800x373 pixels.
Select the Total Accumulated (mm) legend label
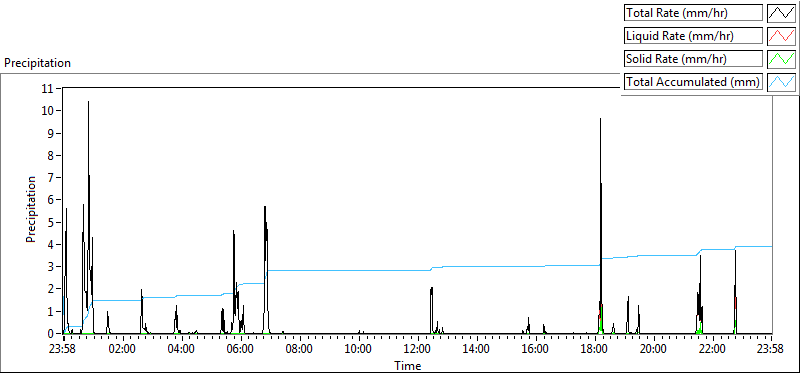point(694,81)
